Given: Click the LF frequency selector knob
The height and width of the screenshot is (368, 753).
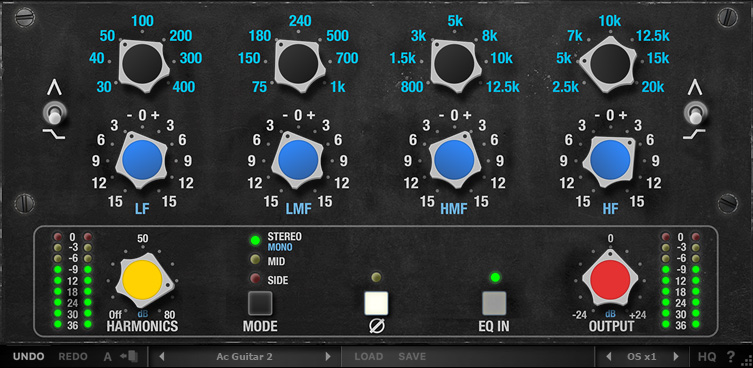Looking at the screenshot, I should click(x=143, y=63).
